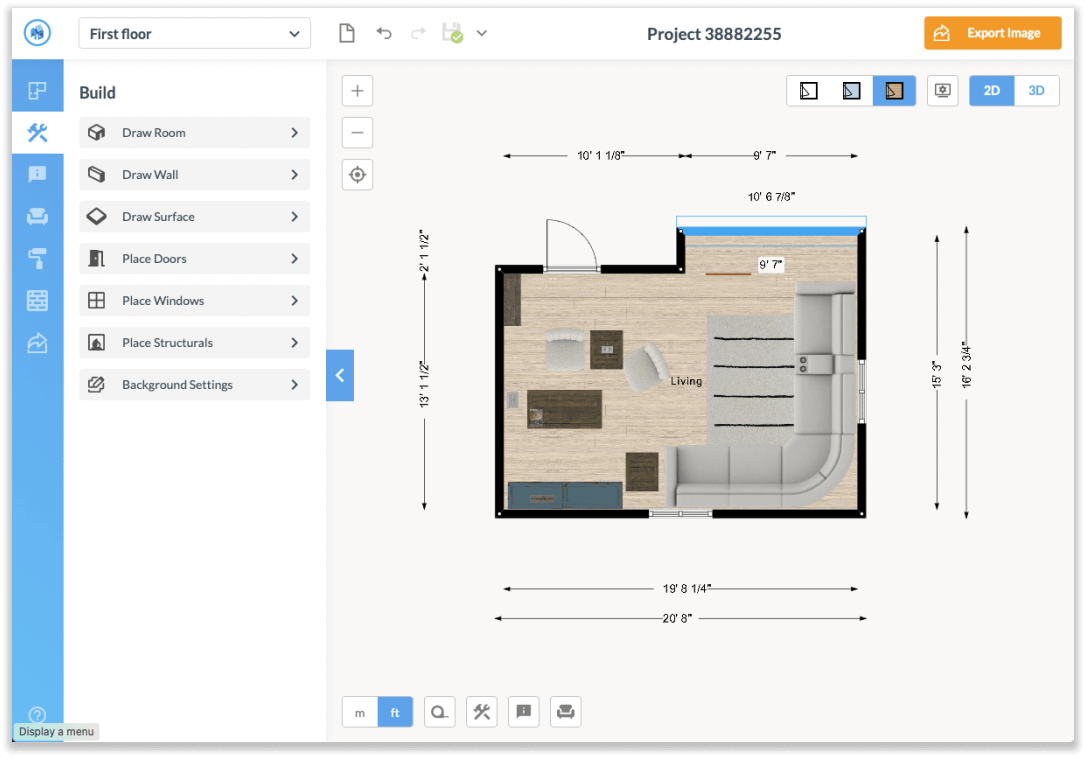
Task: Click the Export Image button
Action: coord(992,32)
